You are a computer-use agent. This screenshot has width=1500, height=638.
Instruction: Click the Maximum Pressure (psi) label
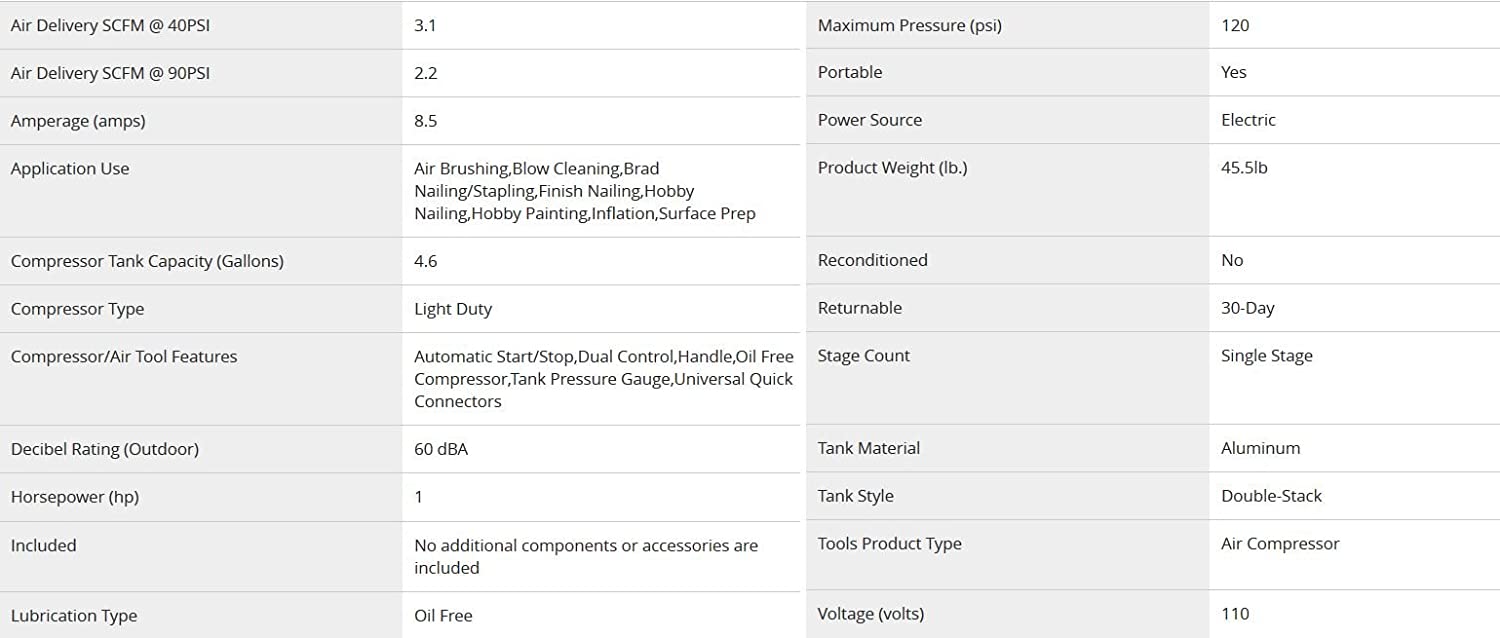point(909,26)
